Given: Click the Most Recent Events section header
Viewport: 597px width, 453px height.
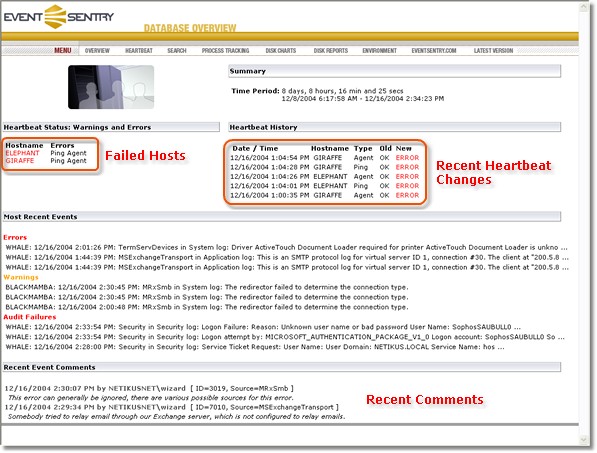Looking at the screenshot, I should point(282,217).
